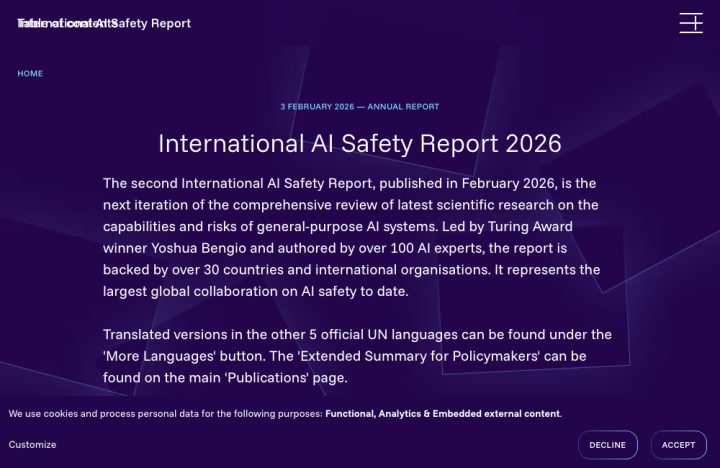Click the 'International AI Safety Report 2026' heading
The image size is (720, 468).
coord(360,143)
